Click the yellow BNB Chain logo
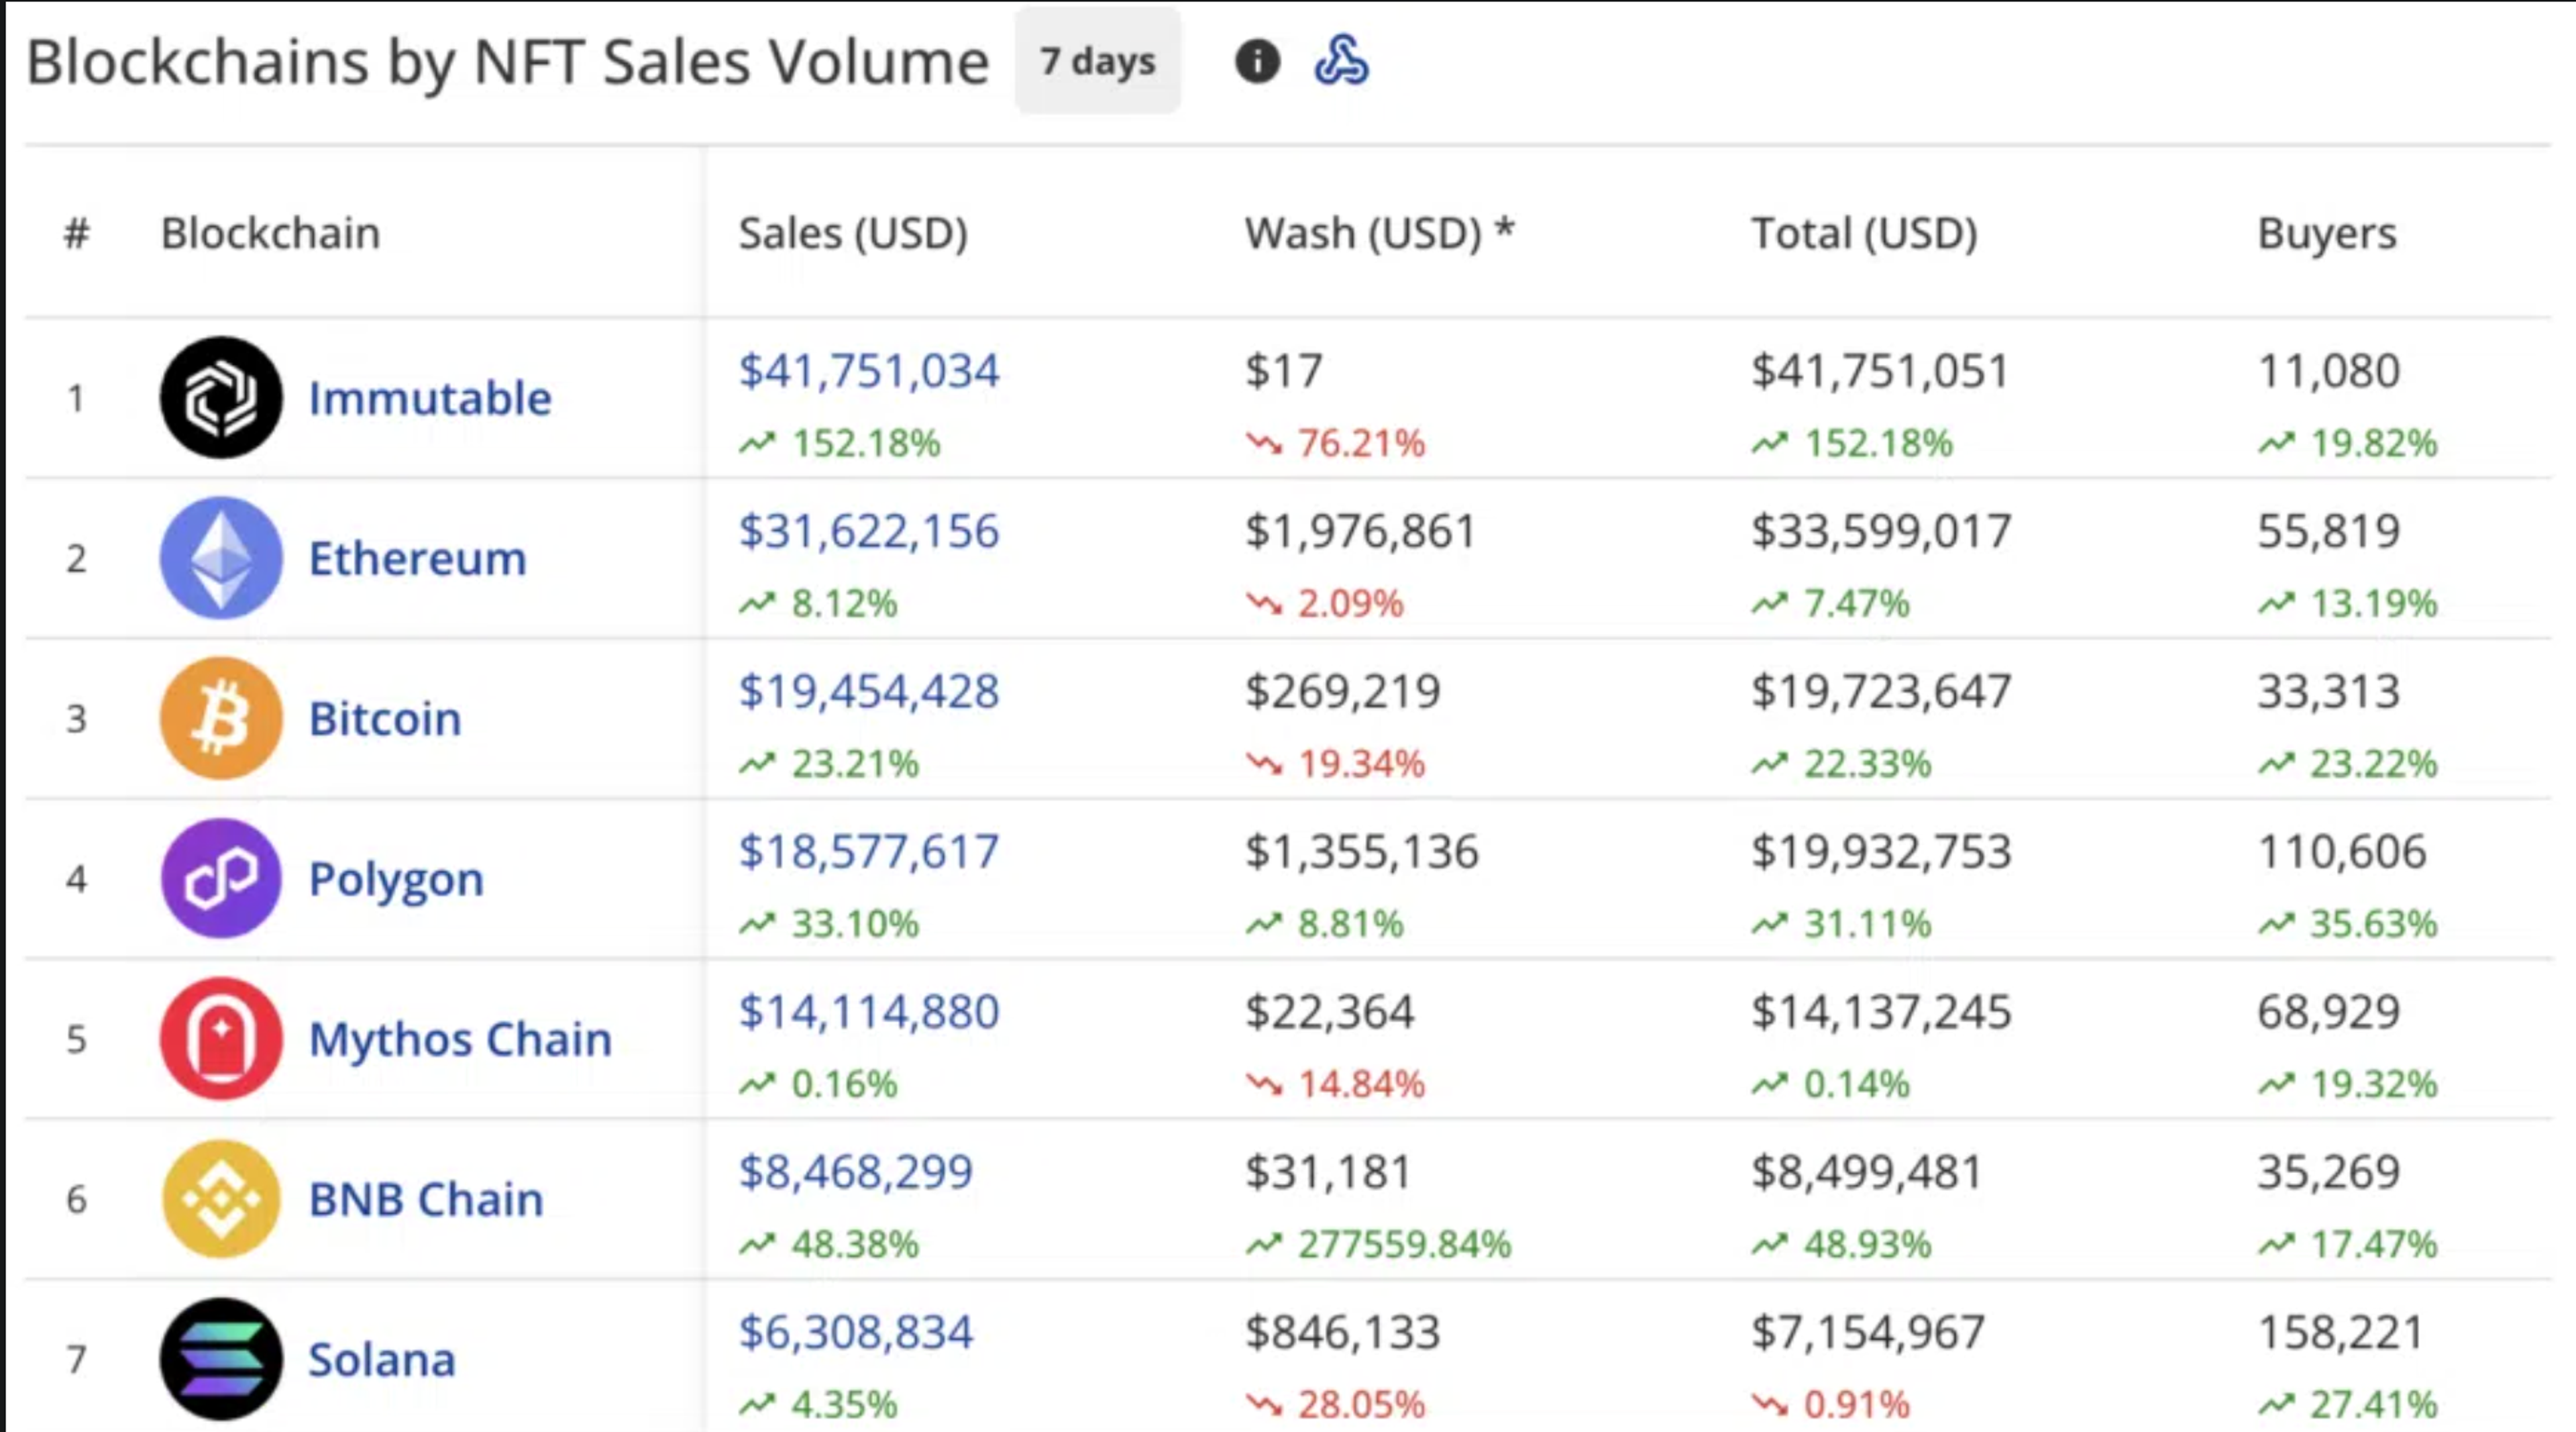The image size is (2576, 1432). pos(221,1198)
